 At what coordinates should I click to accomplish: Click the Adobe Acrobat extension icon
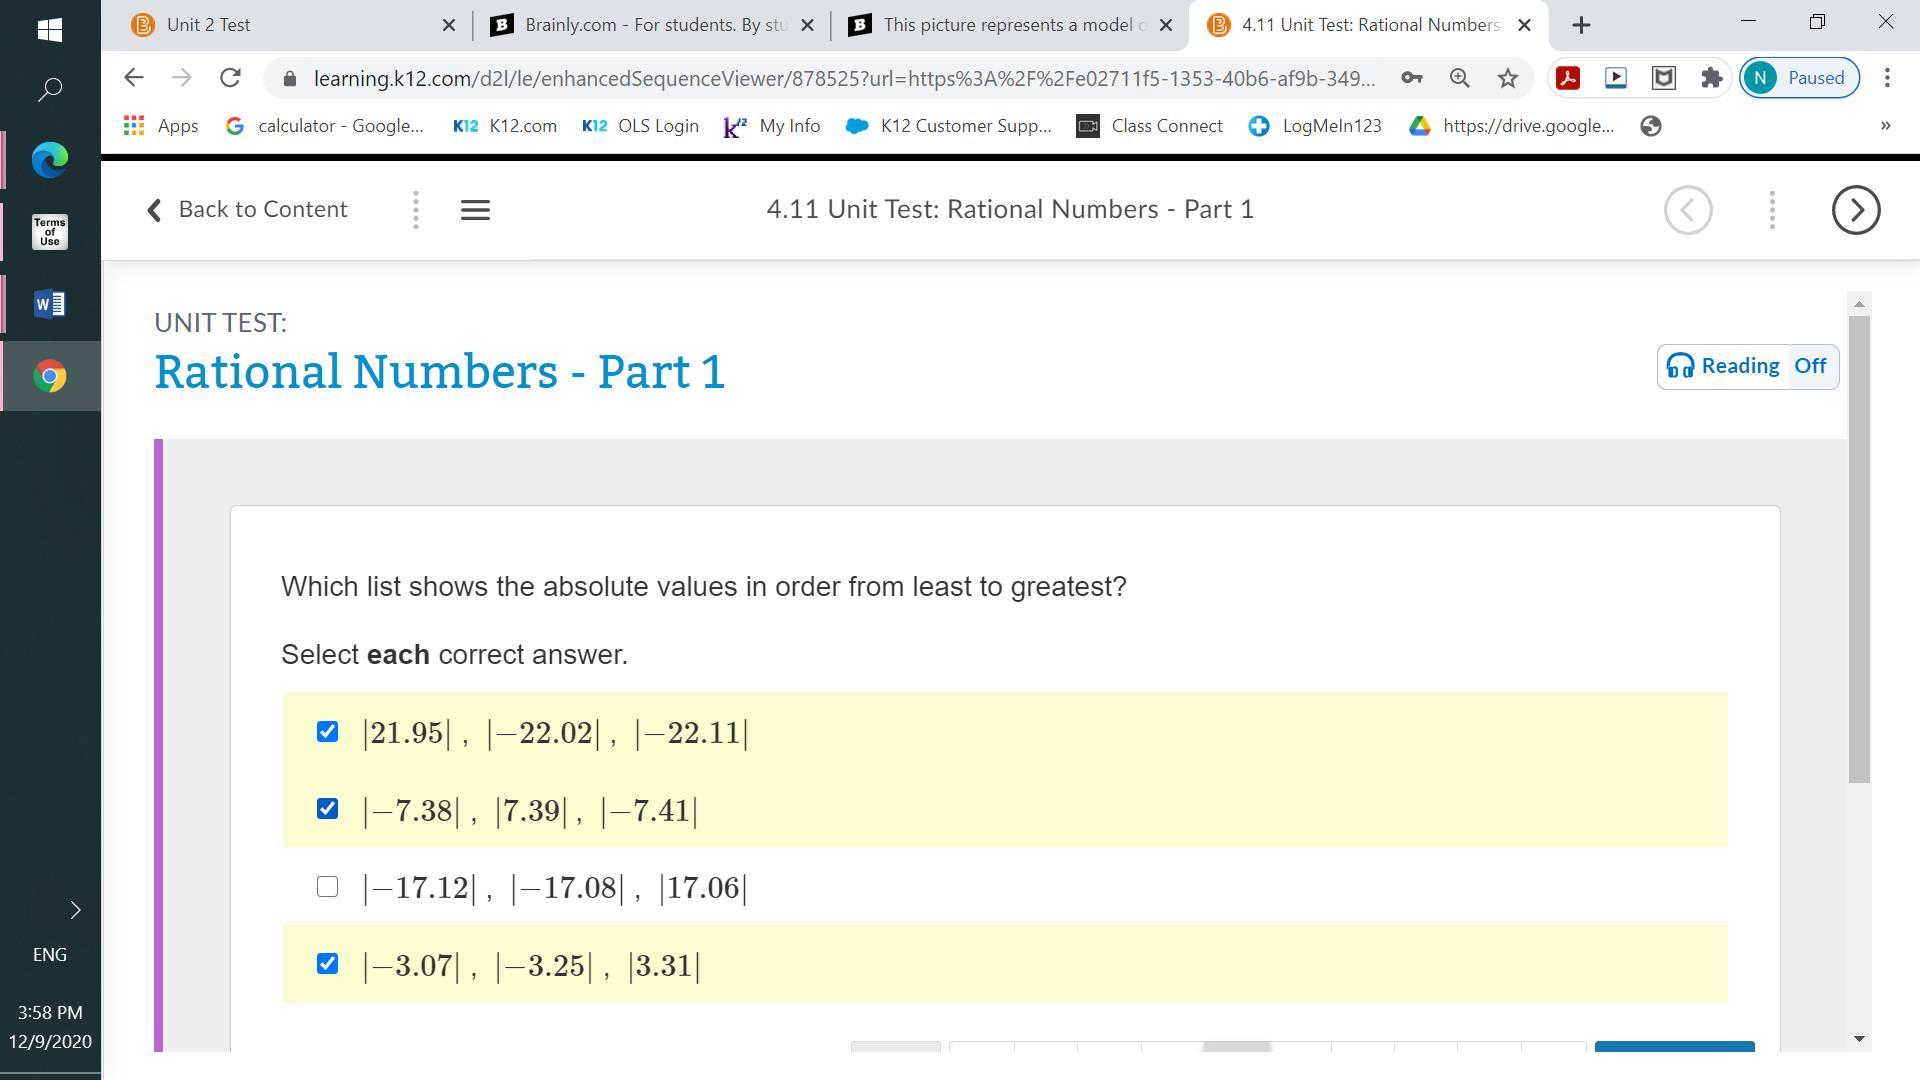click(1567, 78)
